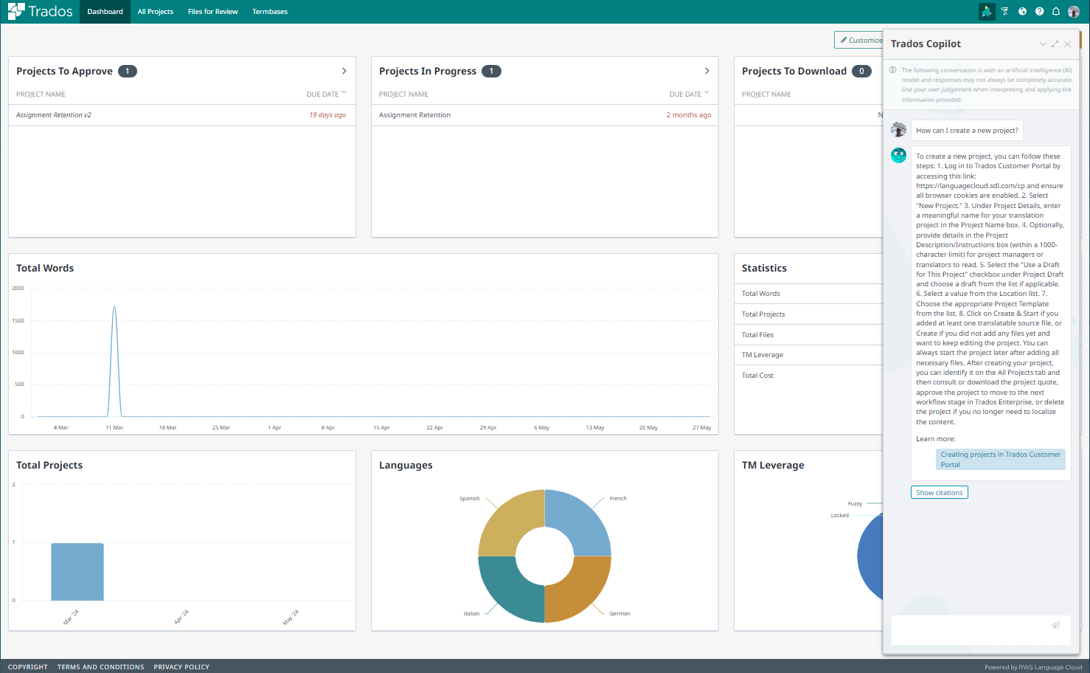
Task: Click the Trados Copilot icon in top bar
Action: pos(986,12)
